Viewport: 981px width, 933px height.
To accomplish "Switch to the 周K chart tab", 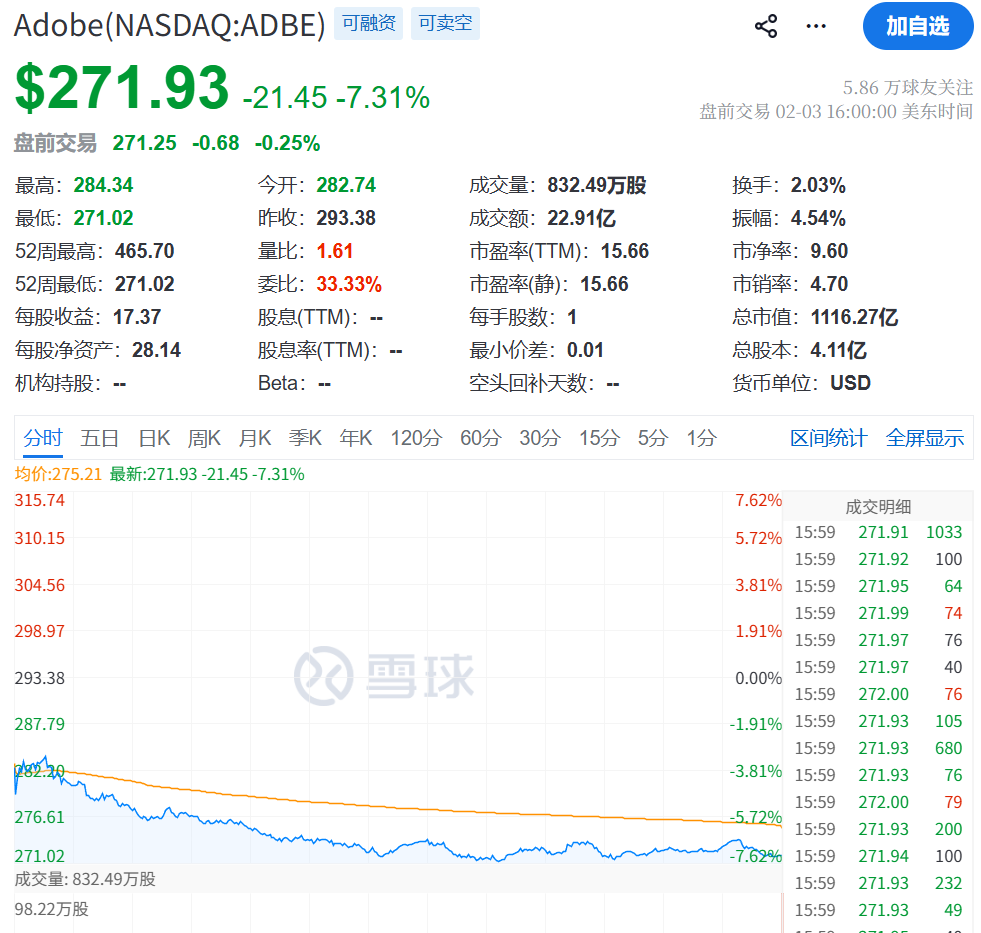I will click(x=205, y=437).
